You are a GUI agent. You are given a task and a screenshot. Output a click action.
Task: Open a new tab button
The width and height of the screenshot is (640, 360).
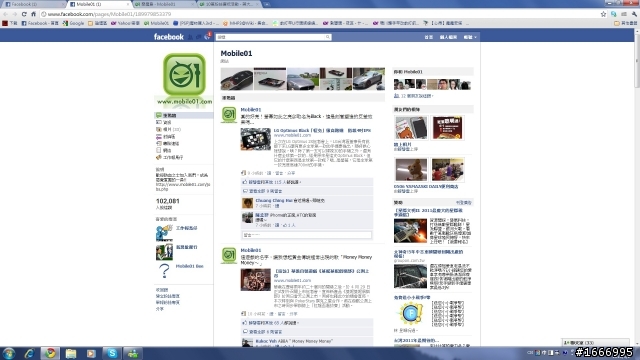pyautogui.click(x=267, y=4)
